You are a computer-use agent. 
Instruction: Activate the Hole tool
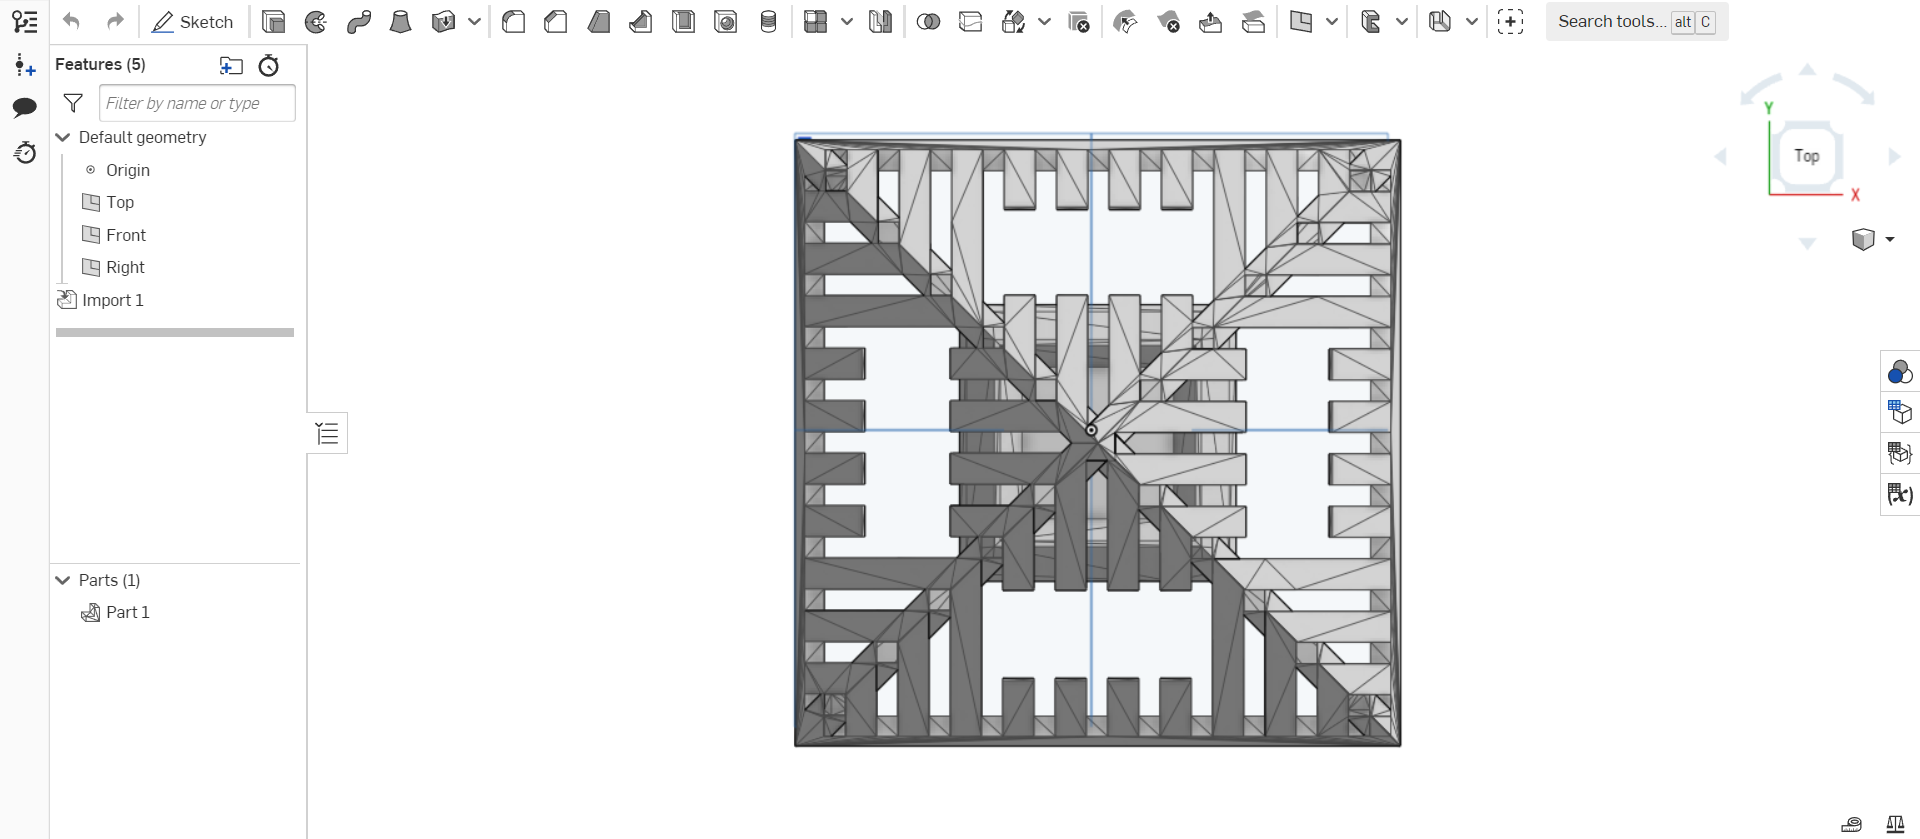726,21
